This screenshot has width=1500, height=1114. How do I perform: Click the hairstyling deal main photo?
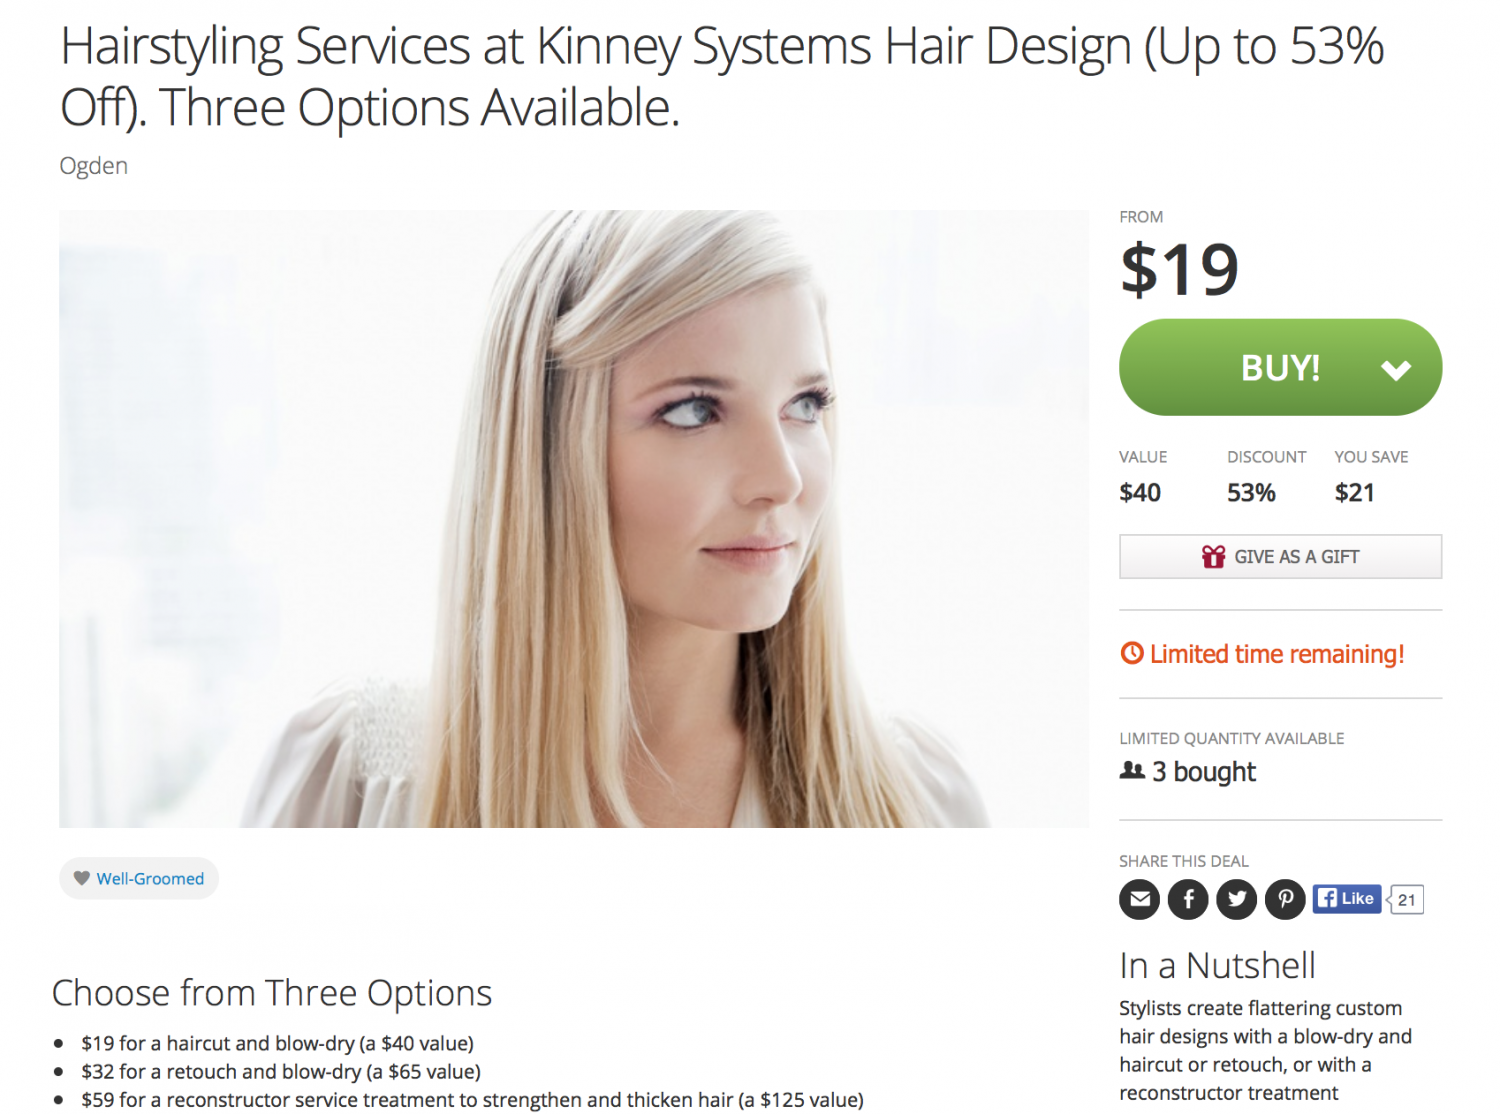click(574, 518)
